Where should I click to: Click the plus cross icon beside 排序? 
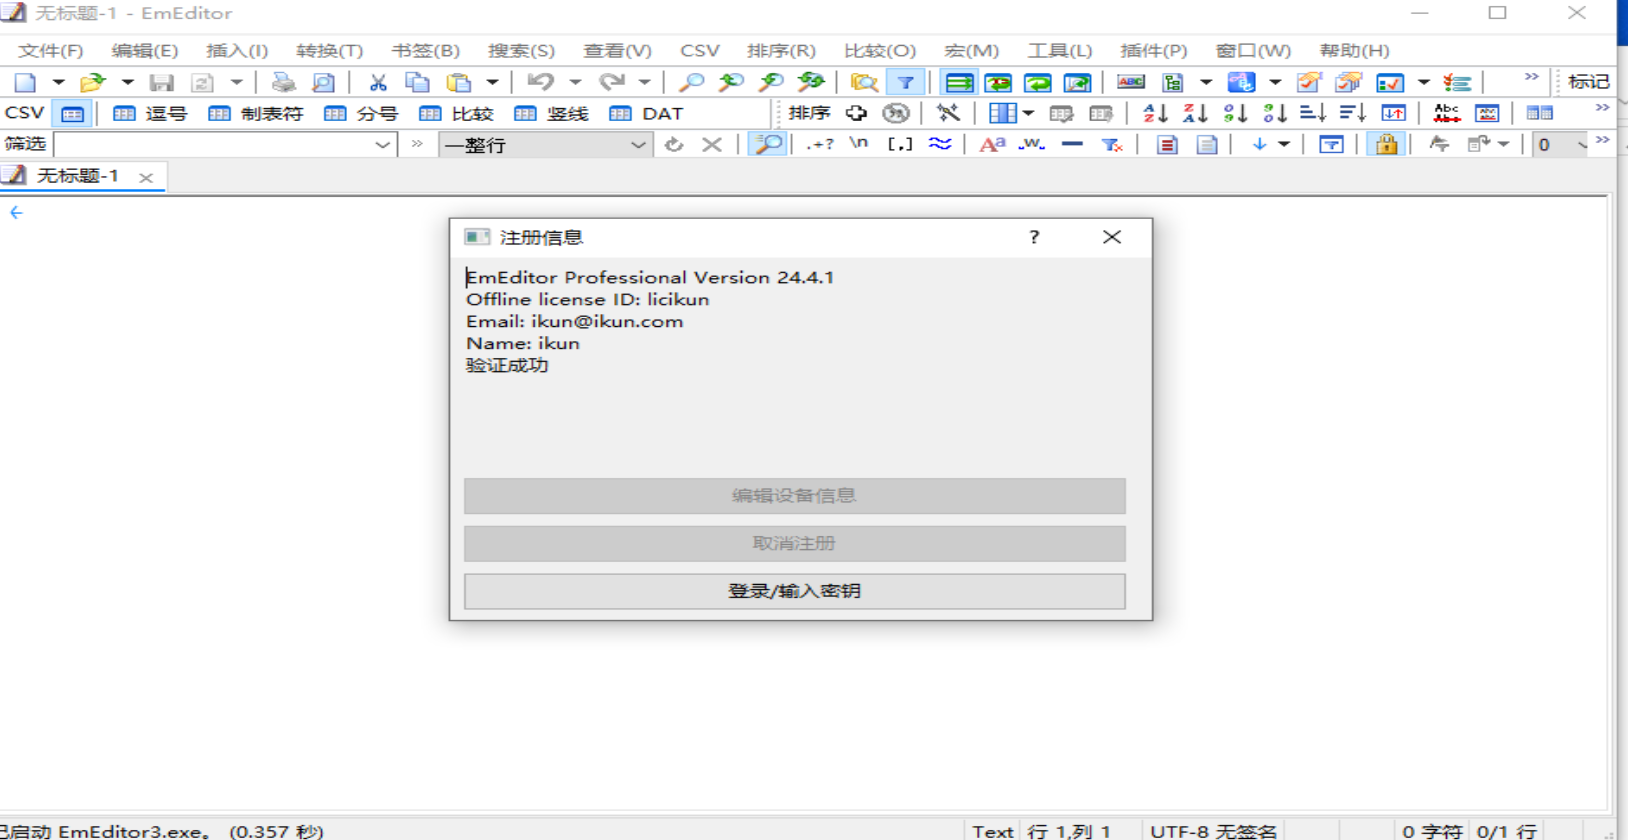[x=856, y=113]
